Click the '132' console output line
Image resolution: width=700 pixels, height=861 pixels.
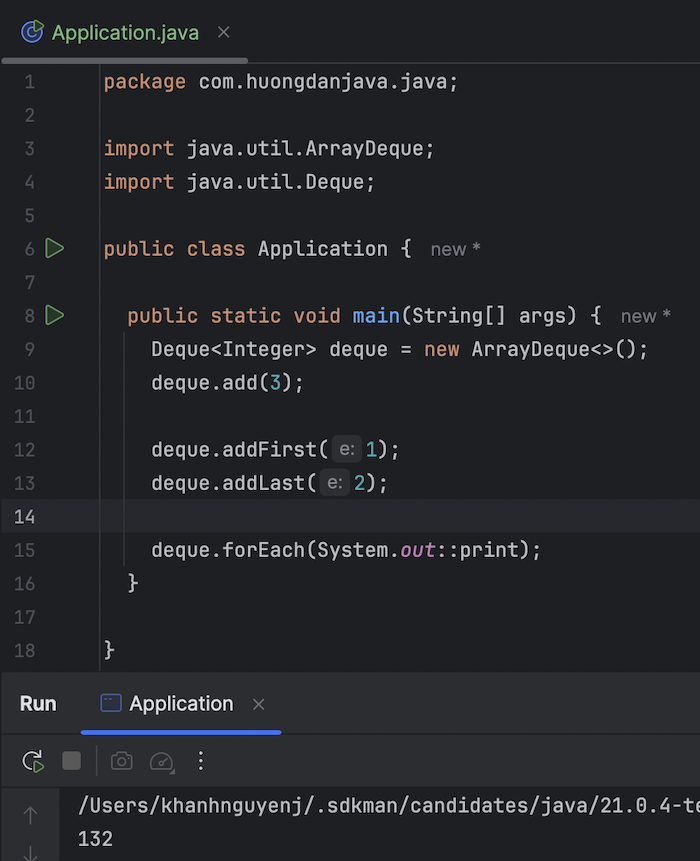pos(96,839)
